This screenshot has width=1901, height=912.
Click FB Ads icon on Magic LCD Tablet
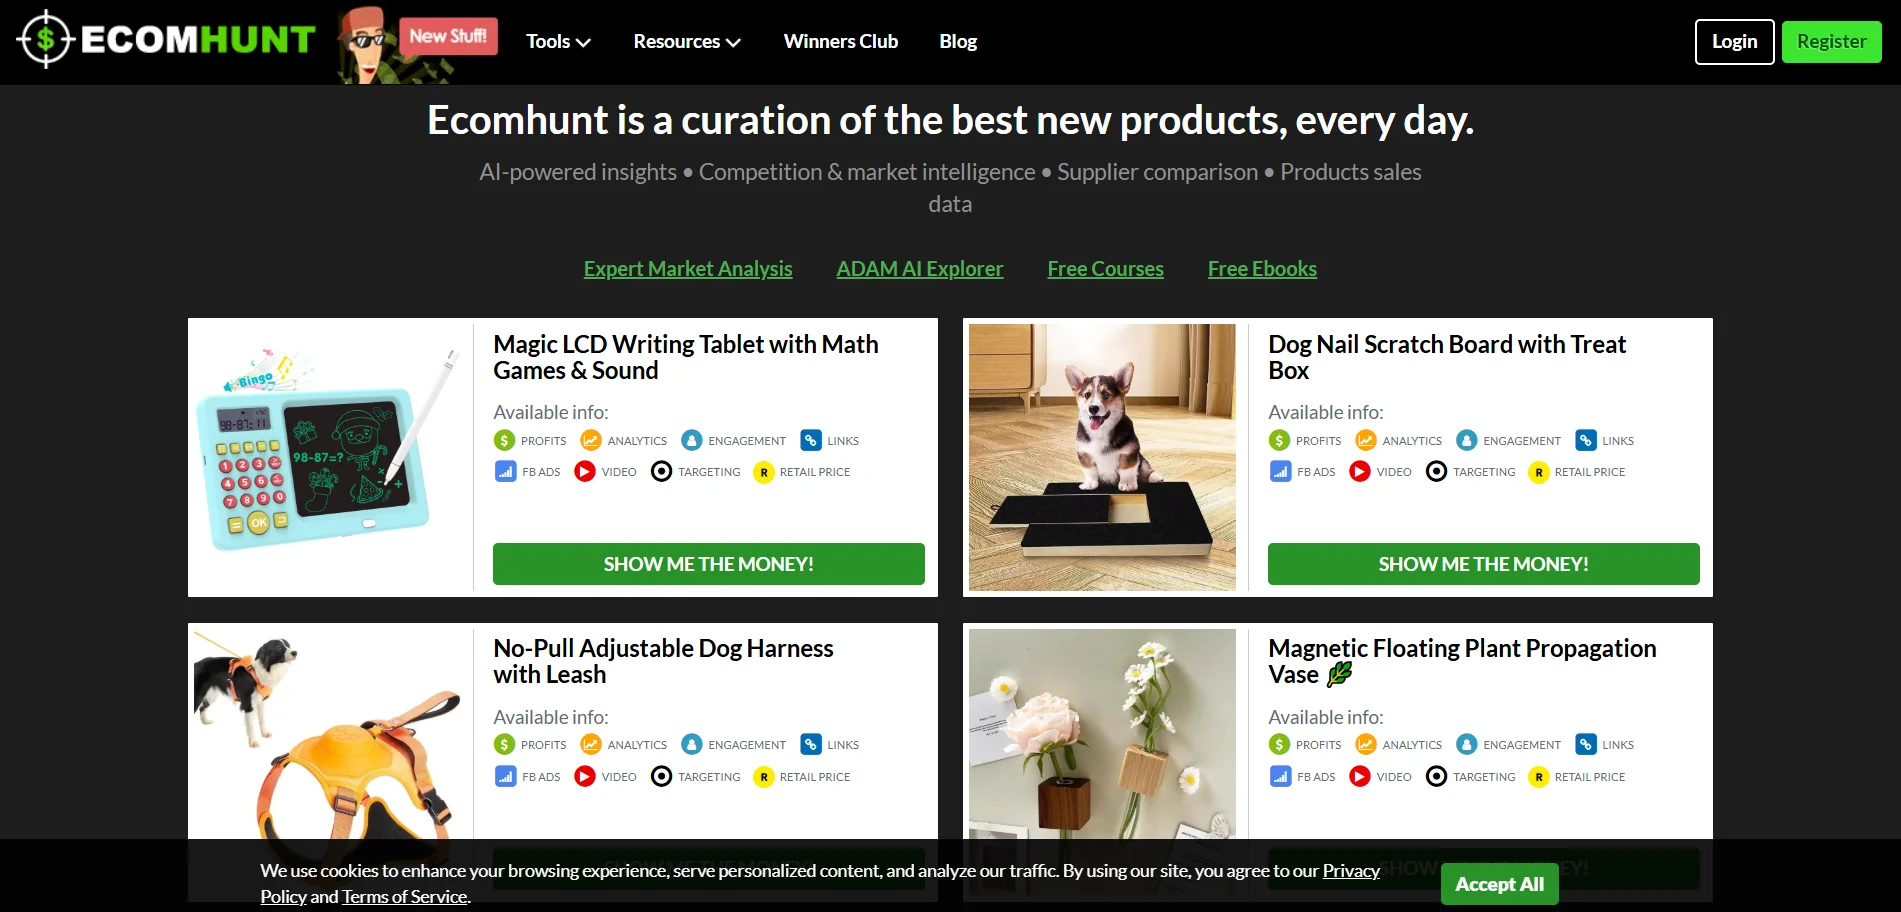point(505,472)
